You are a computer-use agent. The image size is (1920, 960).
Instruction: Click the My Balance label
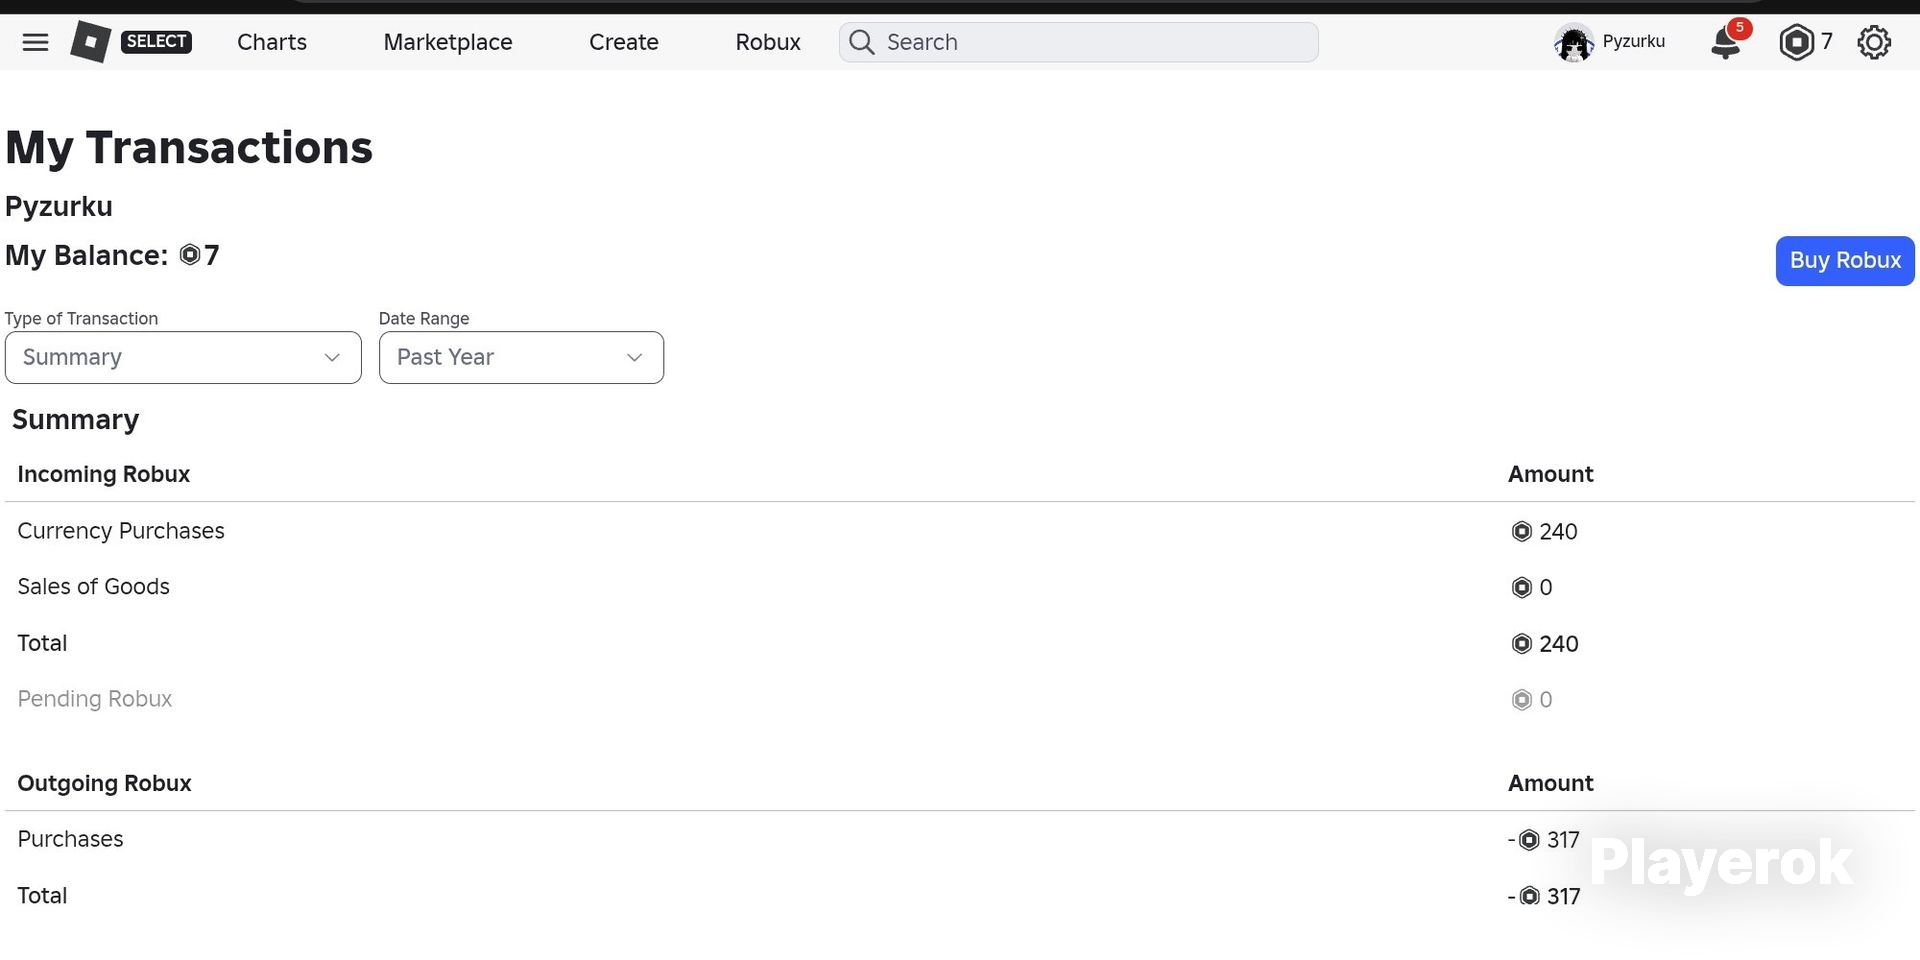[86, 255]
